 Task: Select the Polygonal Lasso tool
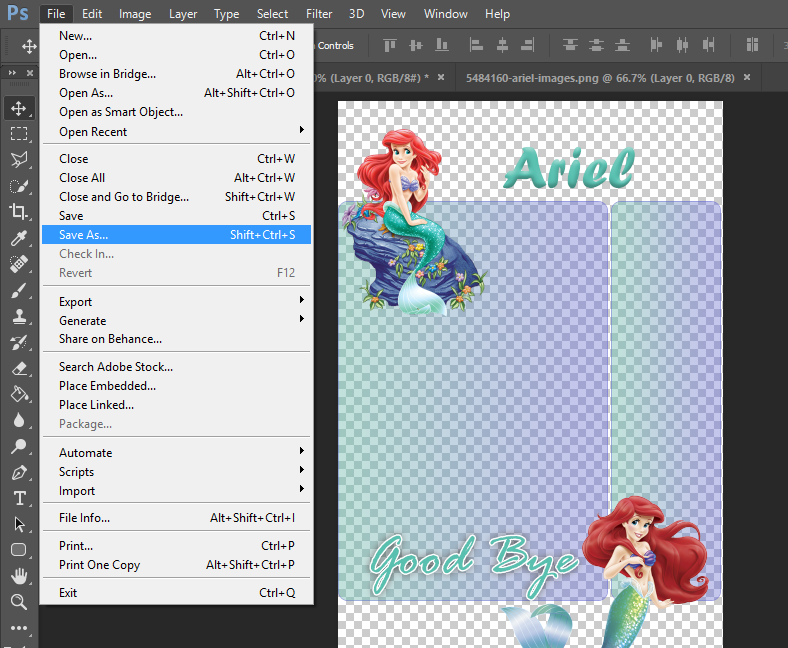19,160
